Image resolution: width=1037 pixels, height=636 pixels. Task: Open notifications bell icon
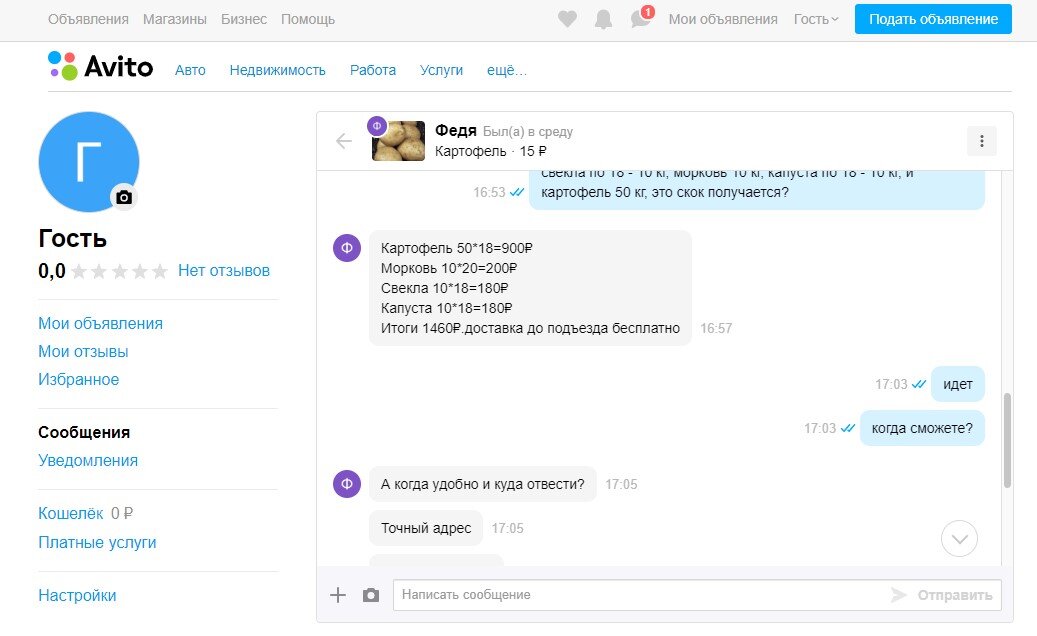pos(603,19)
